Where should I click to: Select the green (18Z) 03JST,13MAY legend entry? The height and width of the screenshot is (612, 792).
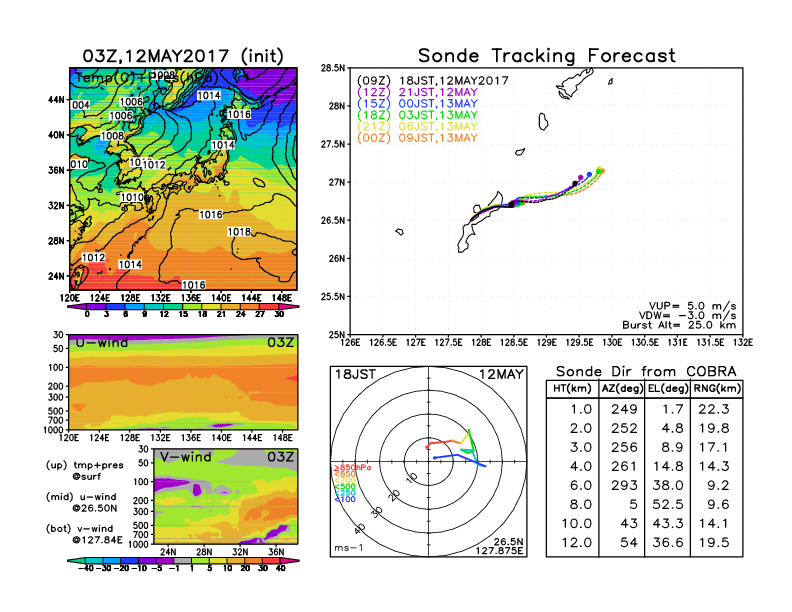417,115
